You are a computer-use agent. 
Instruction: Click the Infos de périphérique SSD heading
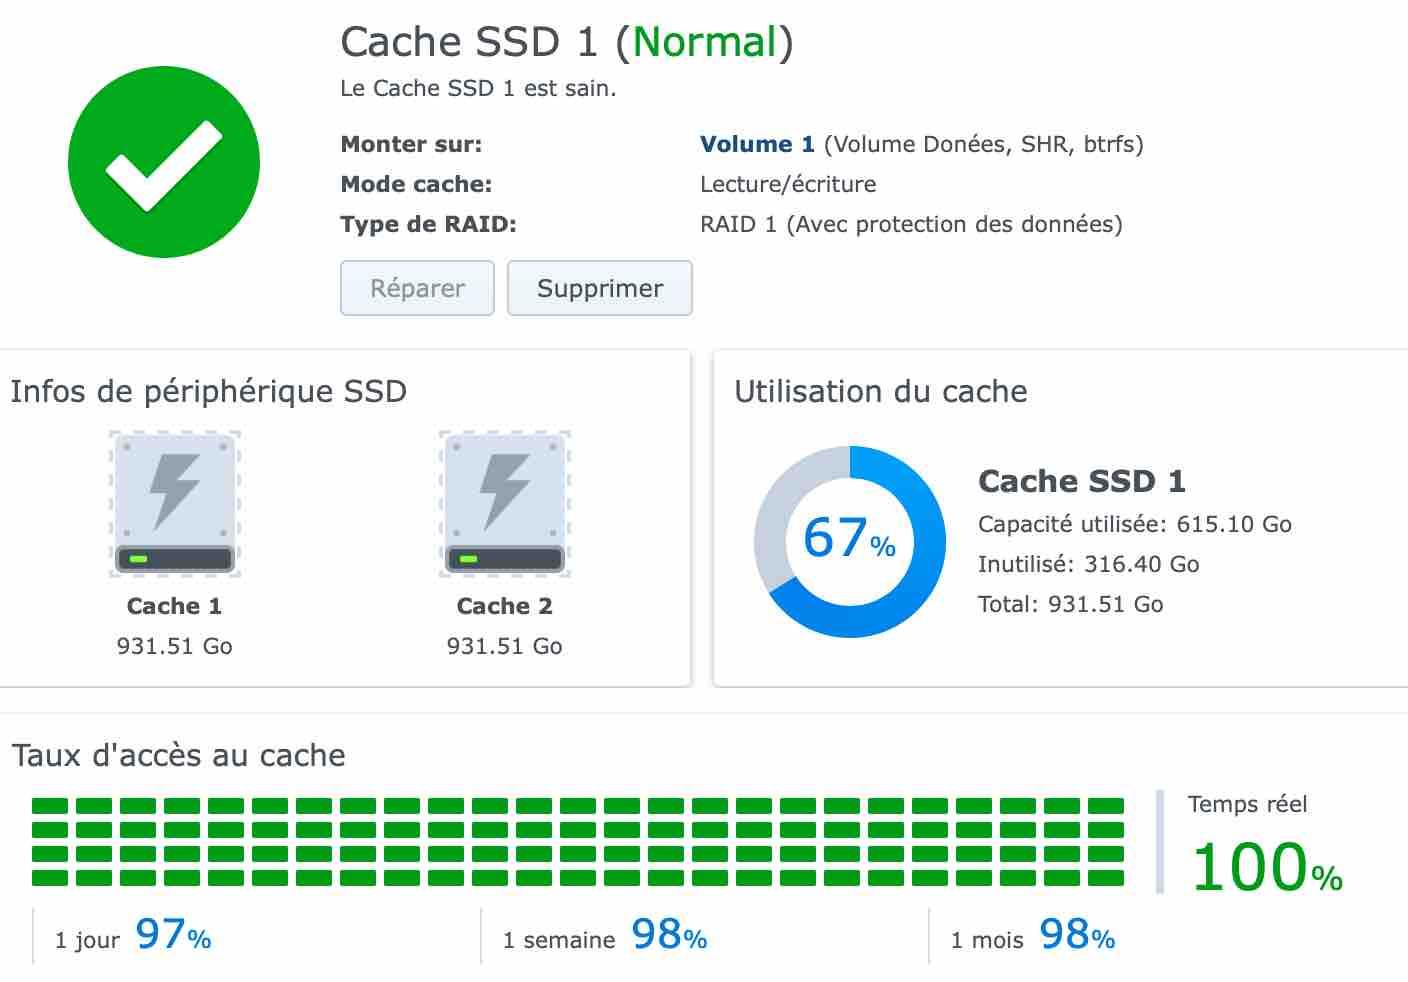[x=209, y=391]
